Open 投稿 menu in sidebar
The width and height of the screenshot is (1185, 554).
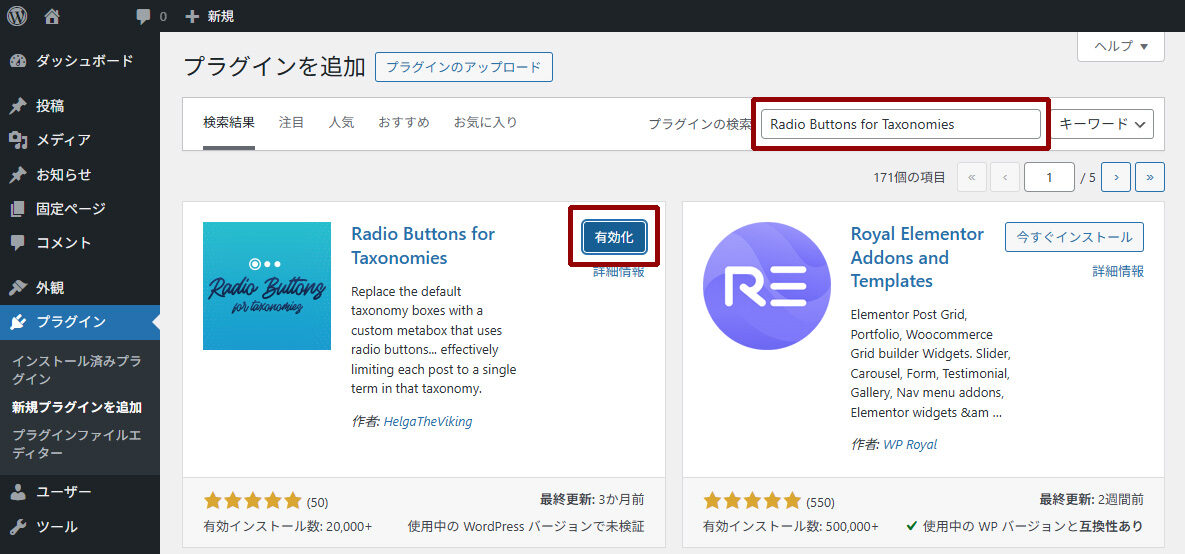[x=80, y=106]
